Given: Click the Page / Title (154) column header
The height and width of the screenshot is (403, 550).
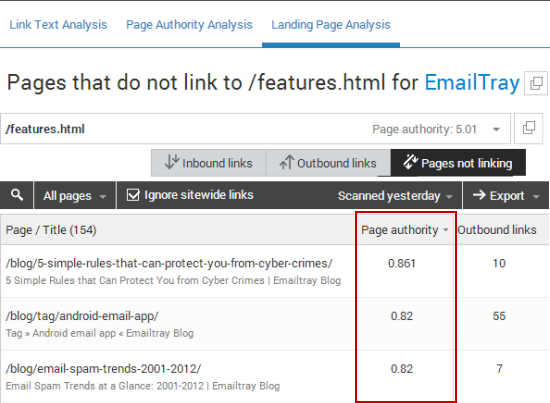Looking at the screenshot, I should click(x=51, y=230).
